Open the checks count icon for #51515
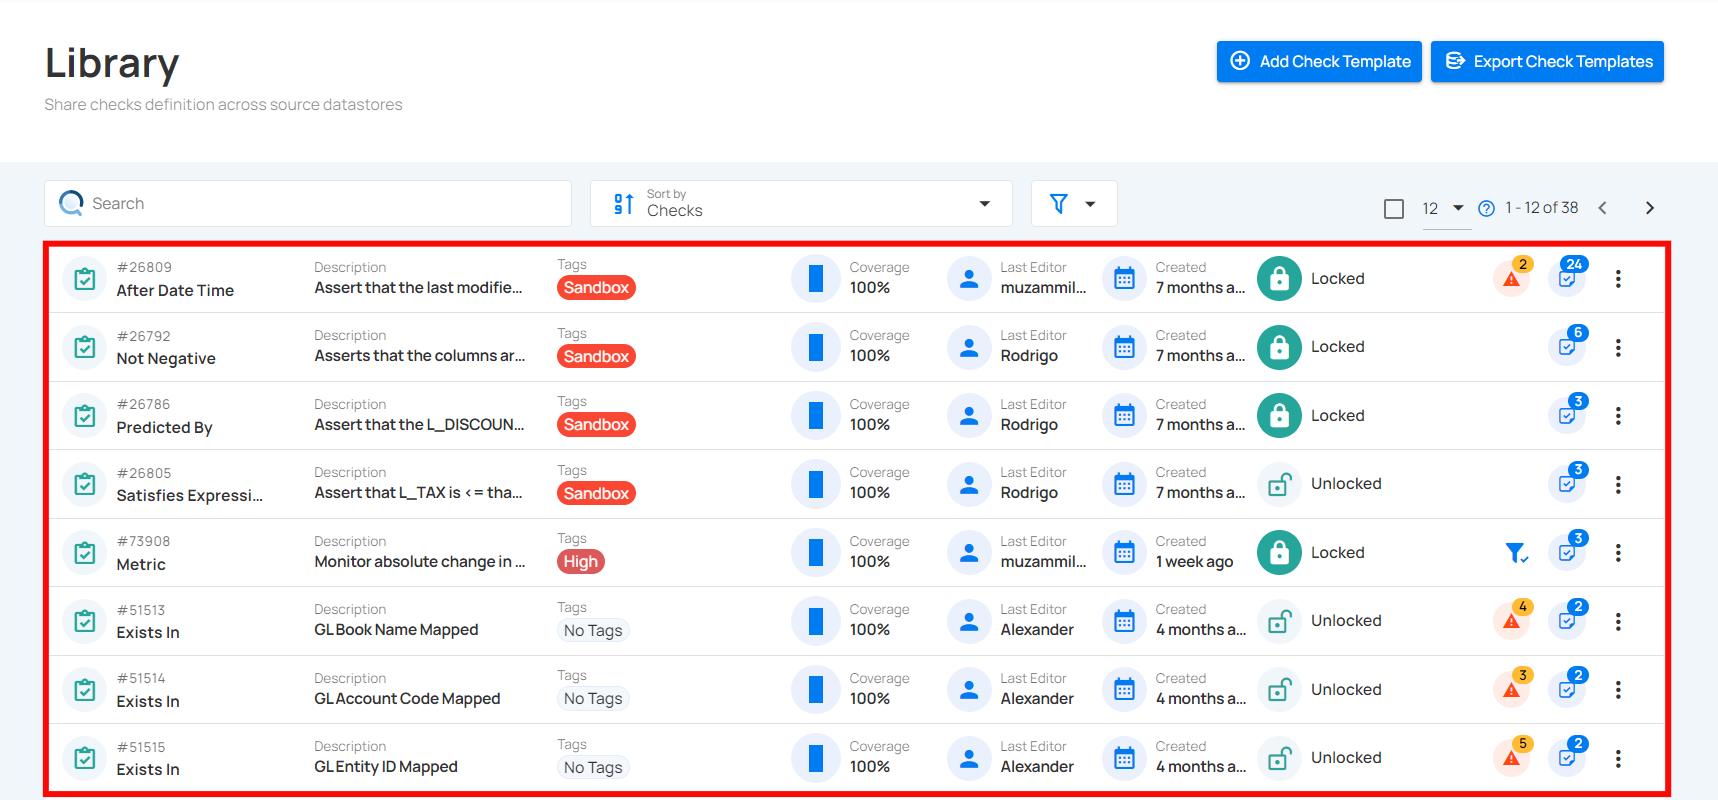Image resolution: width=1718 pixels, height=800 pixels. [1568, 757]
